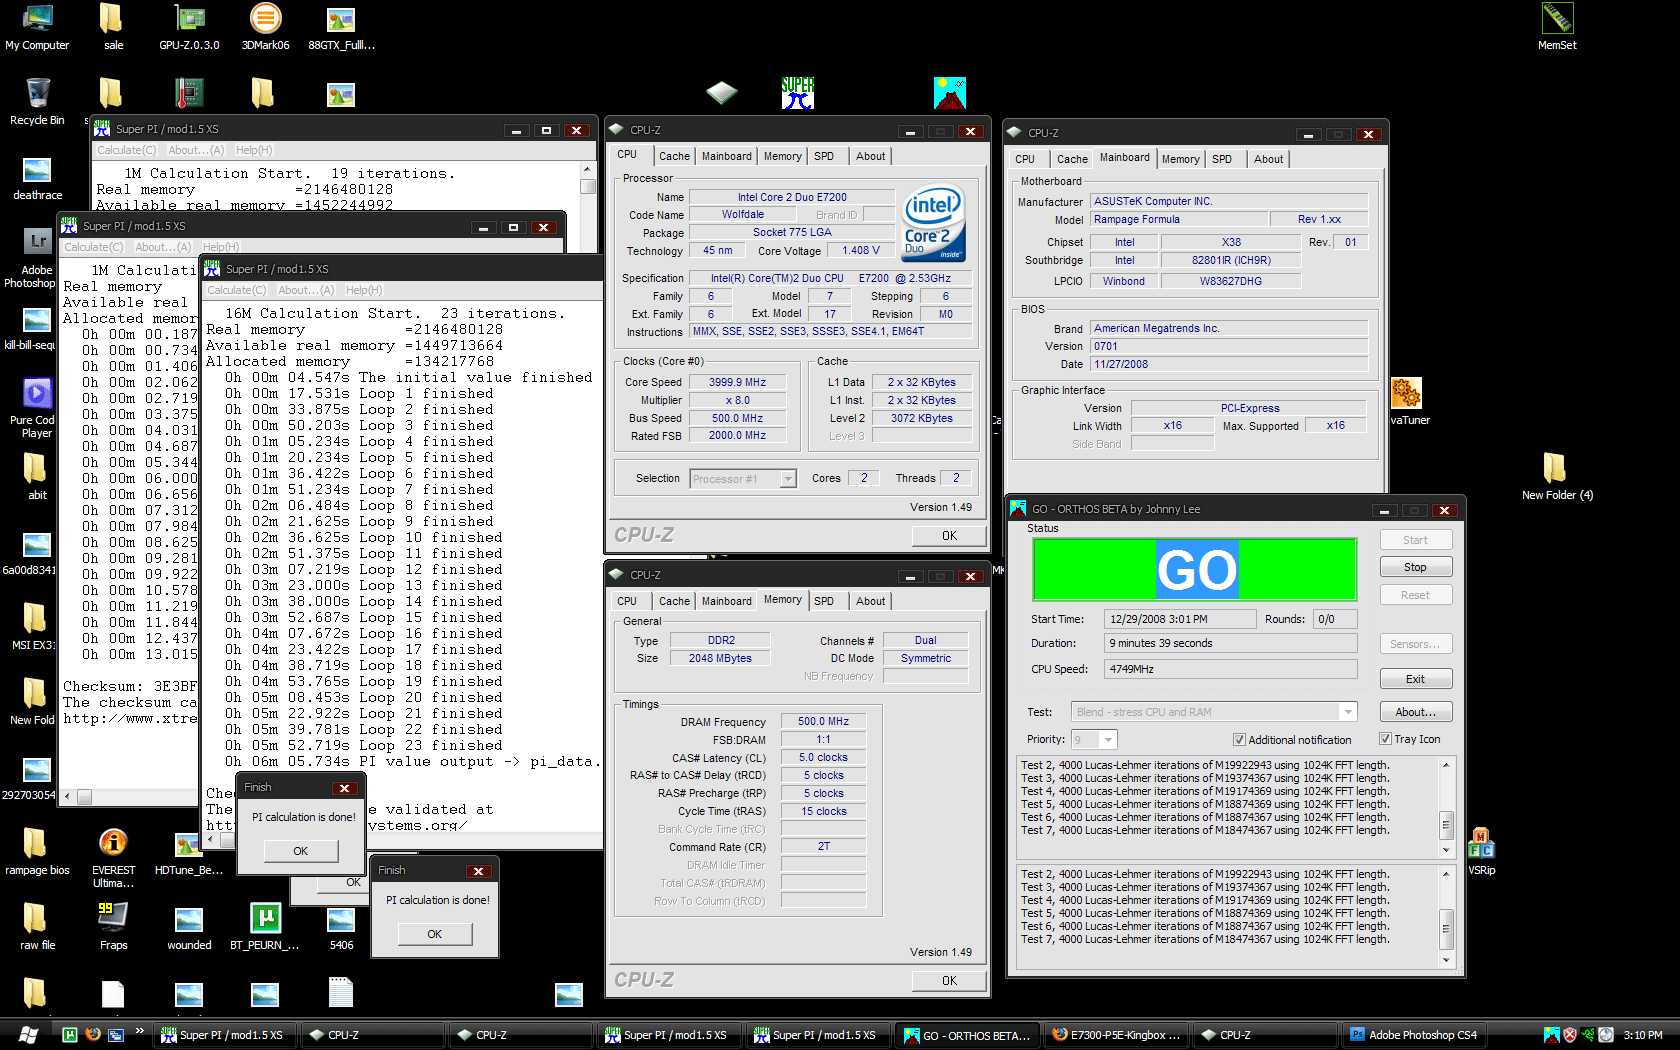Viewport: 1680px width, 1050px height.
Task: Open the raw file folder icon
Action: click(37, 927)
